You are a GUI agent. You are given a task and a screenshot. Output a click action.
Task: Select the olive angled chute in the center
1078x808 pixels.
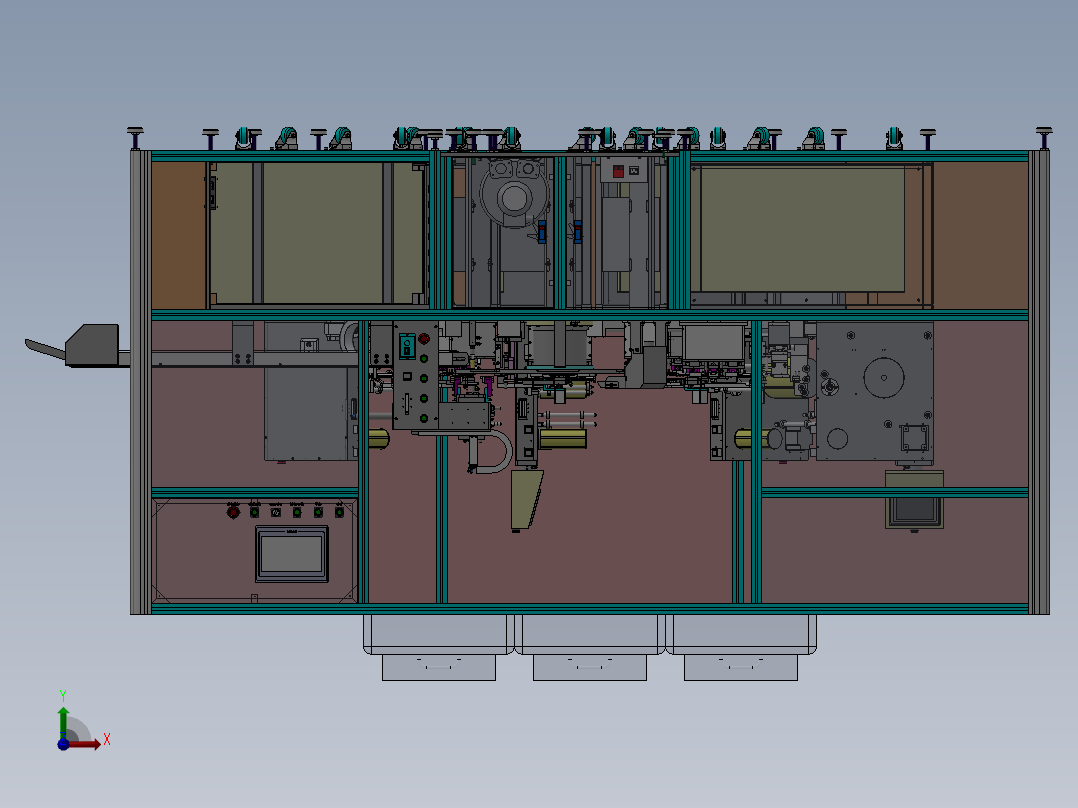pos(527,499)
